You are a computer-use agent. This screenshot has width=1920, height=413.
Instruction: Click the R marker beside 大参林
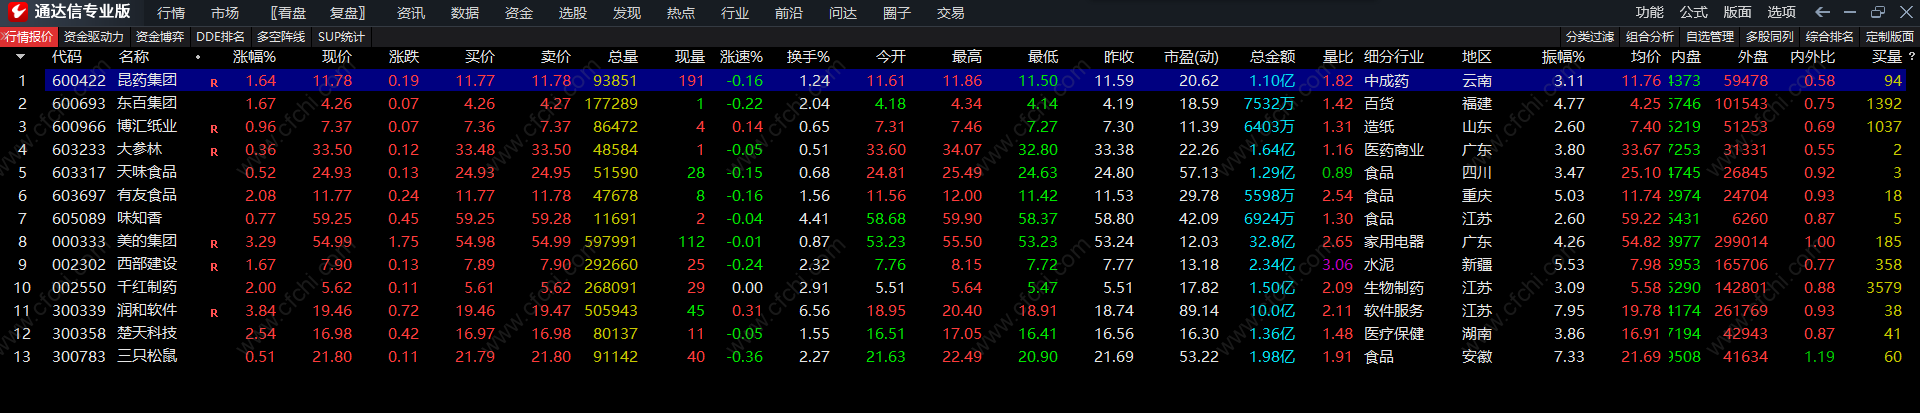[x=214, y=152]
